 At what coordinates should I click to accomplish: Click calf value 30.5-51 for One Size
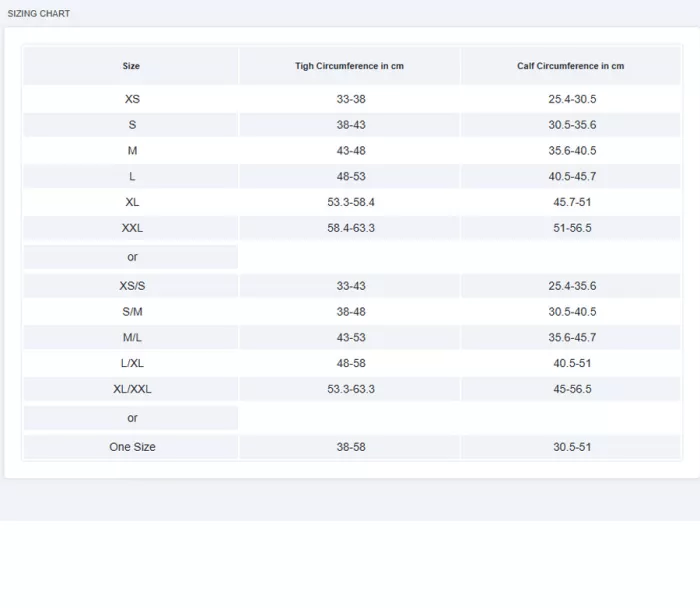pyautogui.click(x=572, y=447)
